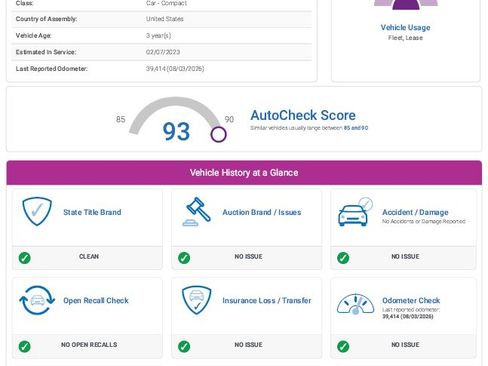This screenshot has width=488, height=366.
Task: Click the Estimated In Service label
Action: coord(46,52)
